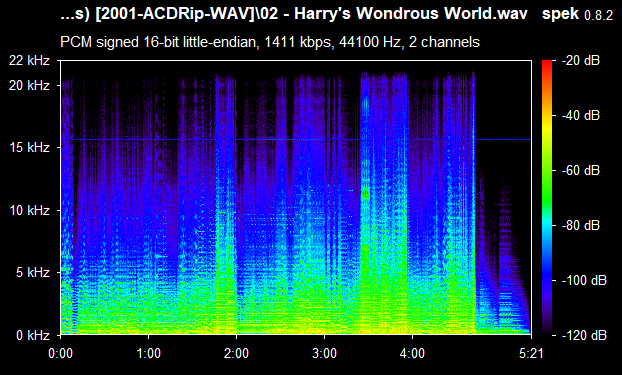The width and height of the screenshot is (622, 375).
Task: Click the -60 dB green level label
Action: click(x=581, y=171)
